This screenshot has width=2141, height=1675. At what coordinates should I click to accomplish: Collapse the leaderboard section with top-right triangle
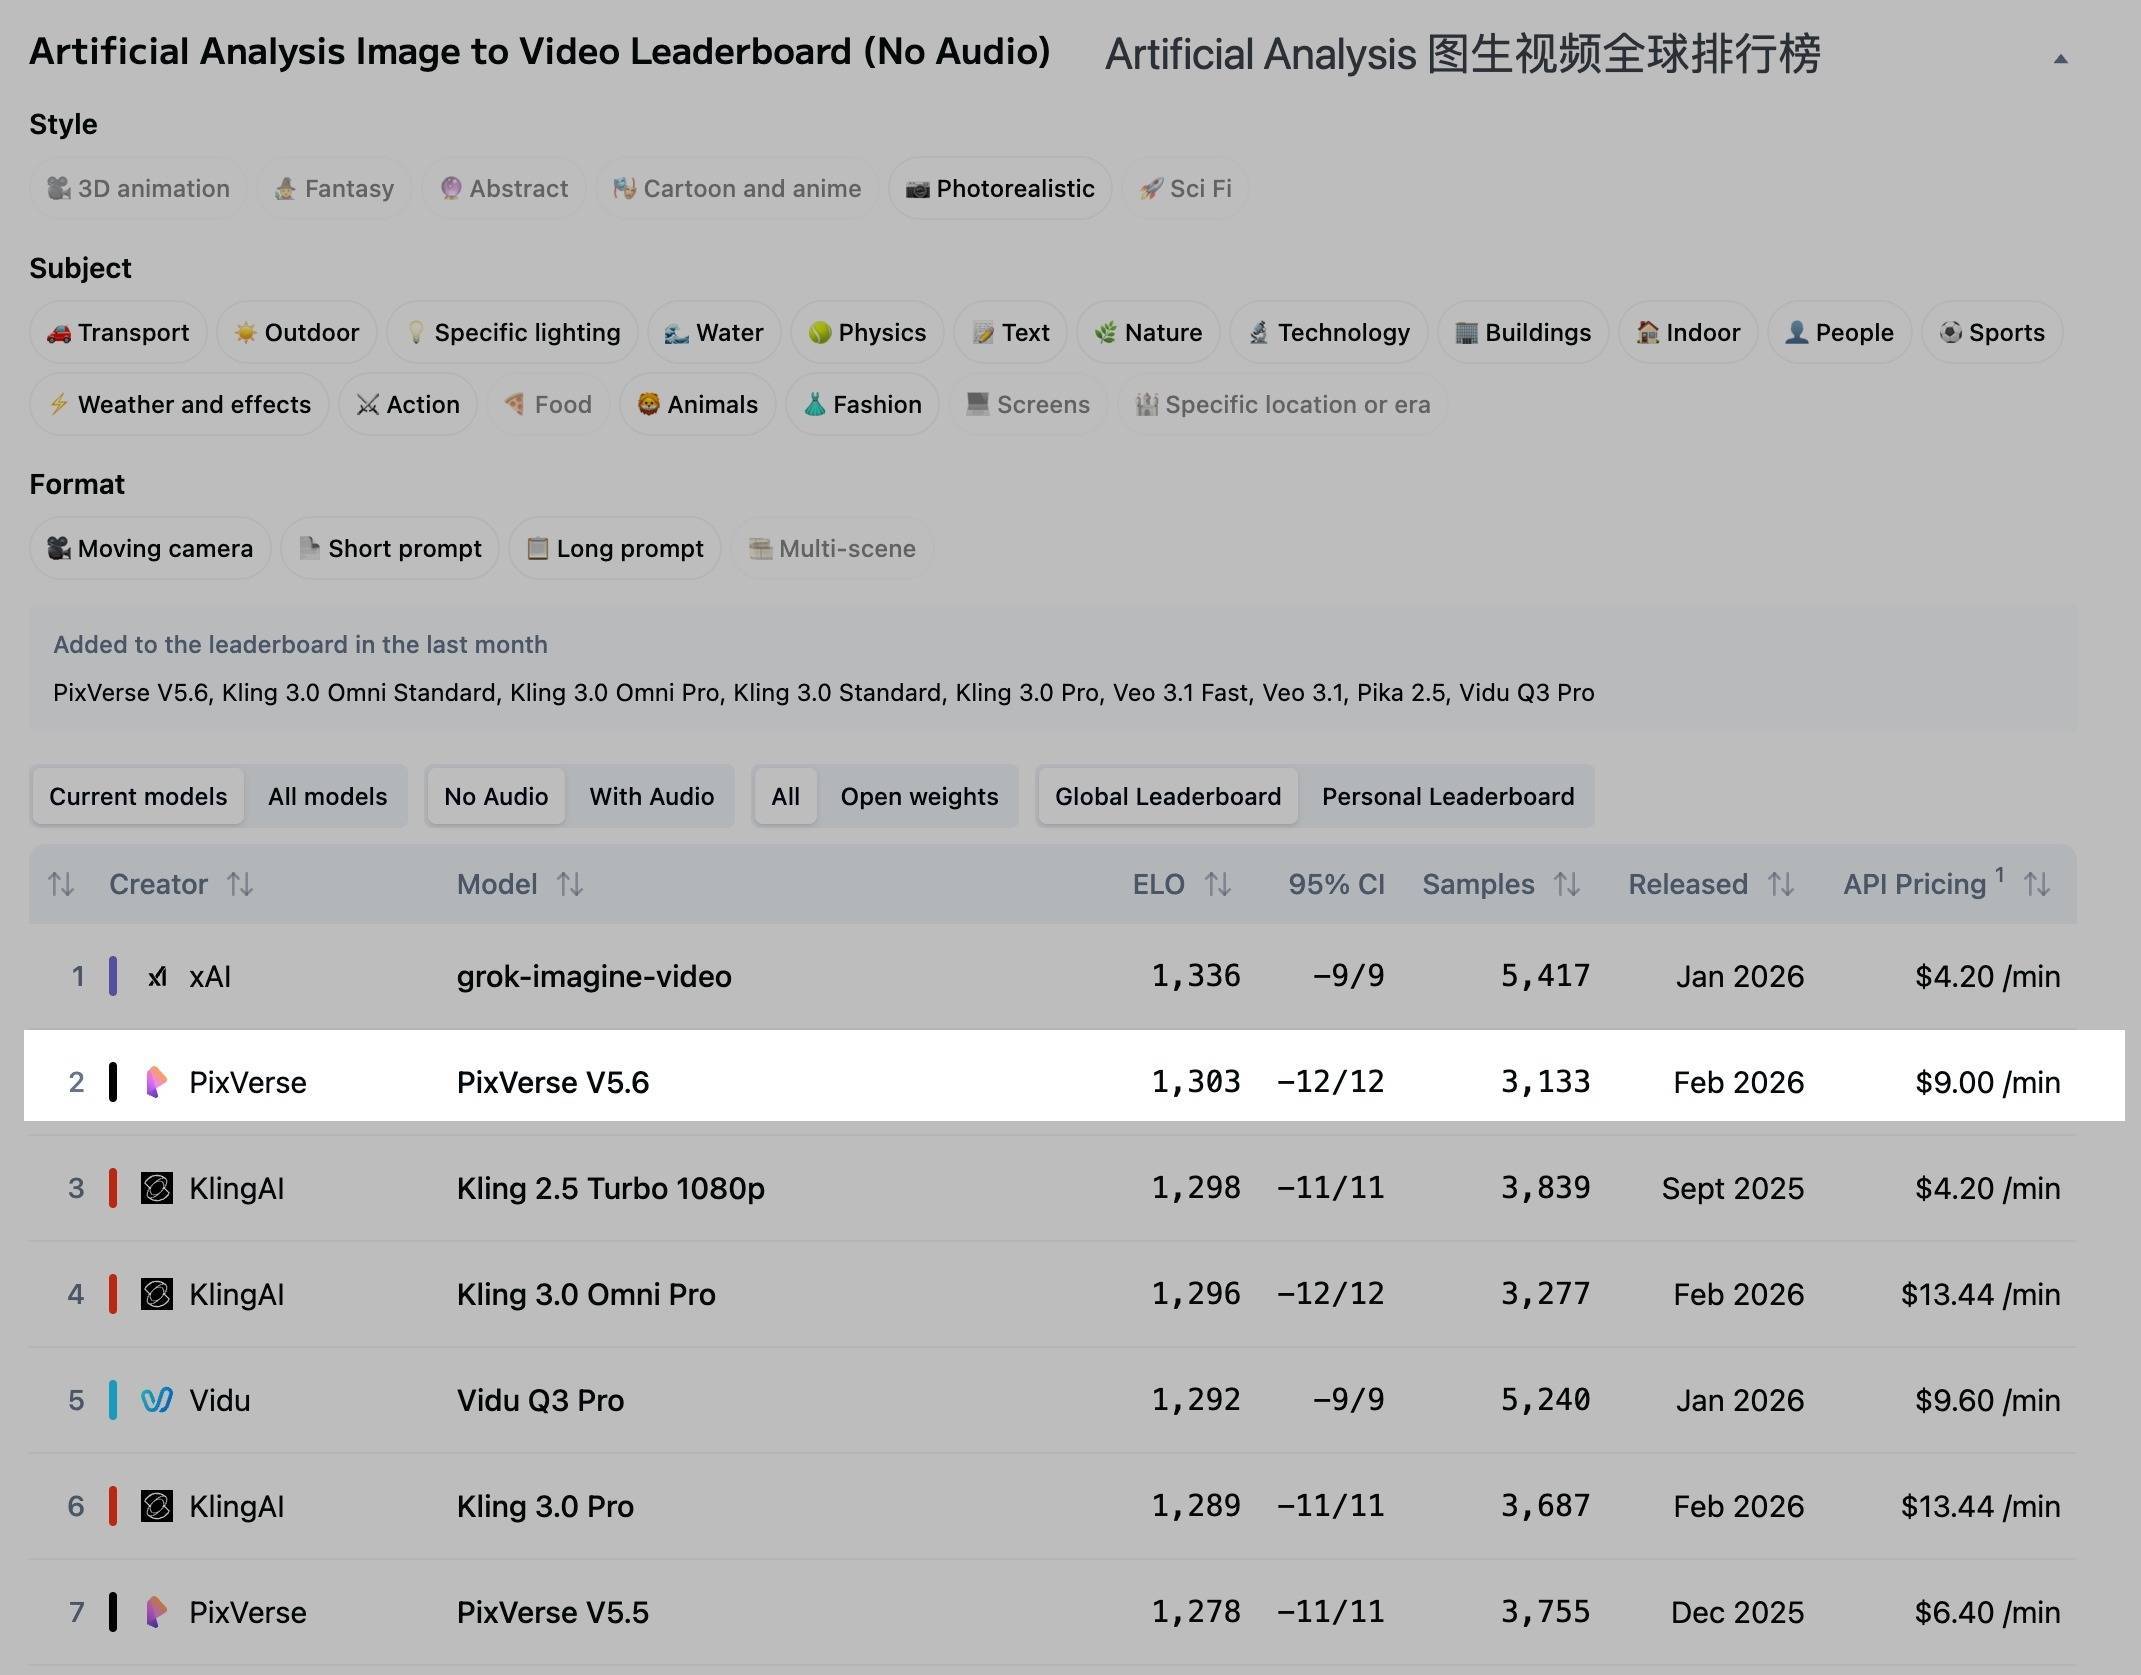[2060, 59]
